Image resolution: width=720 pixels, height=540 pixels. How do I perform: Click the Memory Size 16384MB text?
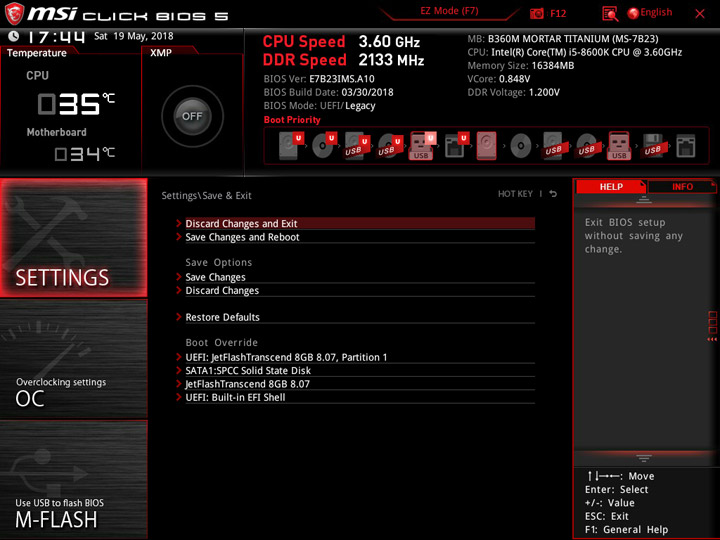tap(521, 66)
